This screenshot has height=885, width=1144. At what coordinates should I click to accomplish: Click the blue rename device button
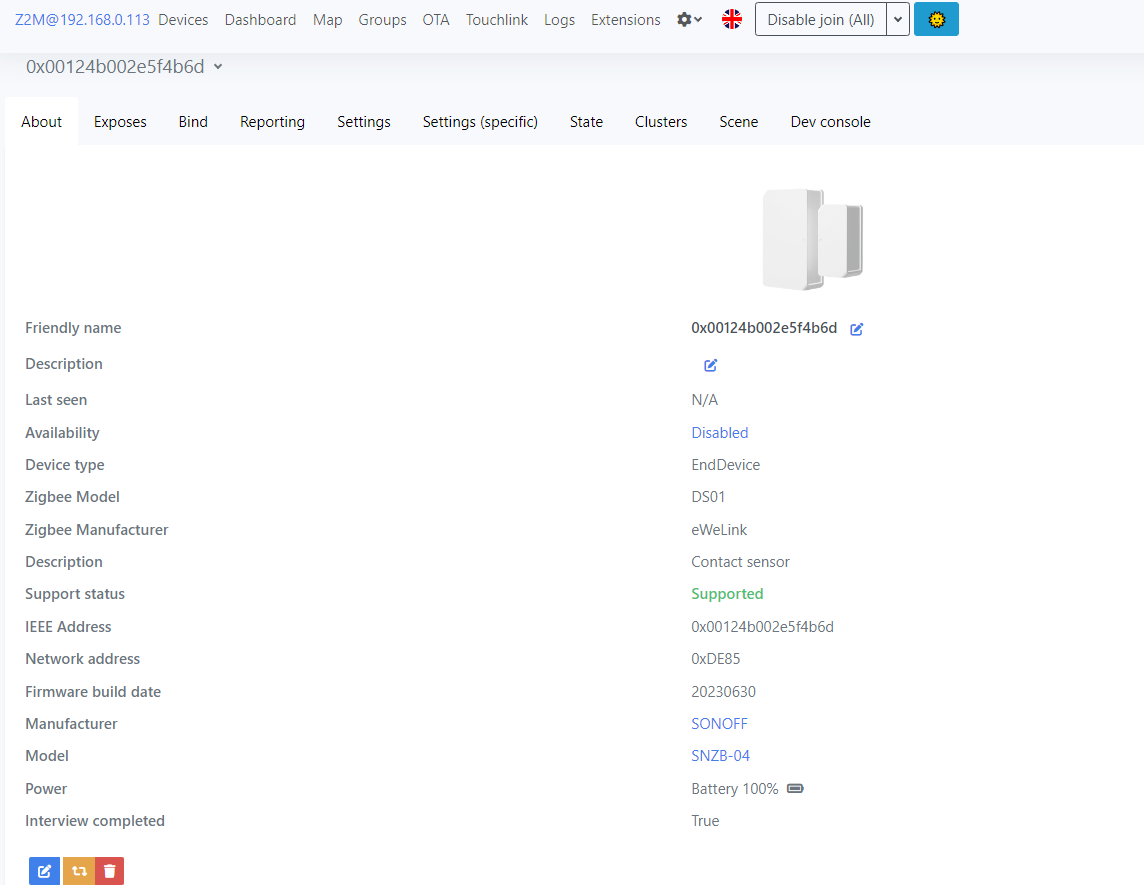click(x=45, y=871)
